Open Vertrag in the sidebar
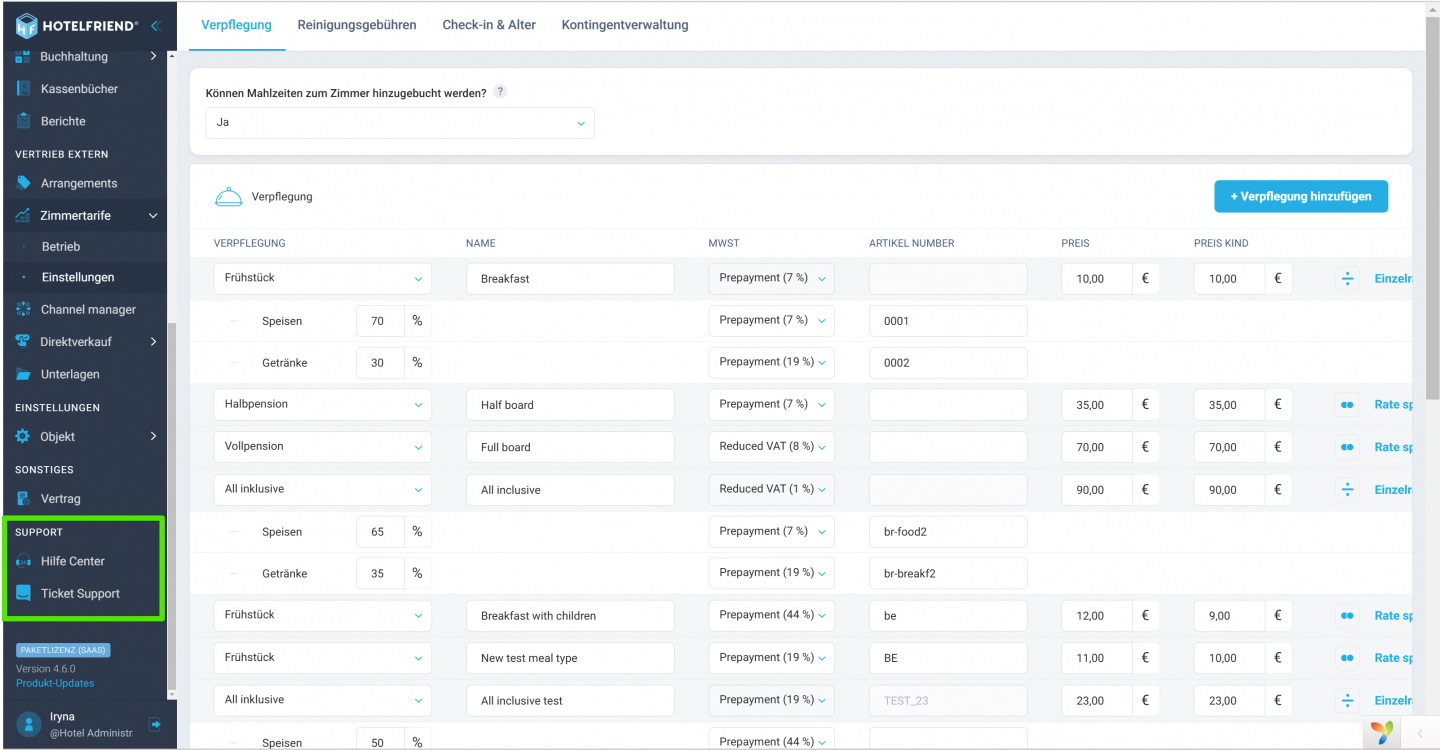This screenshot has width=1440, height=750. [60, 499]
